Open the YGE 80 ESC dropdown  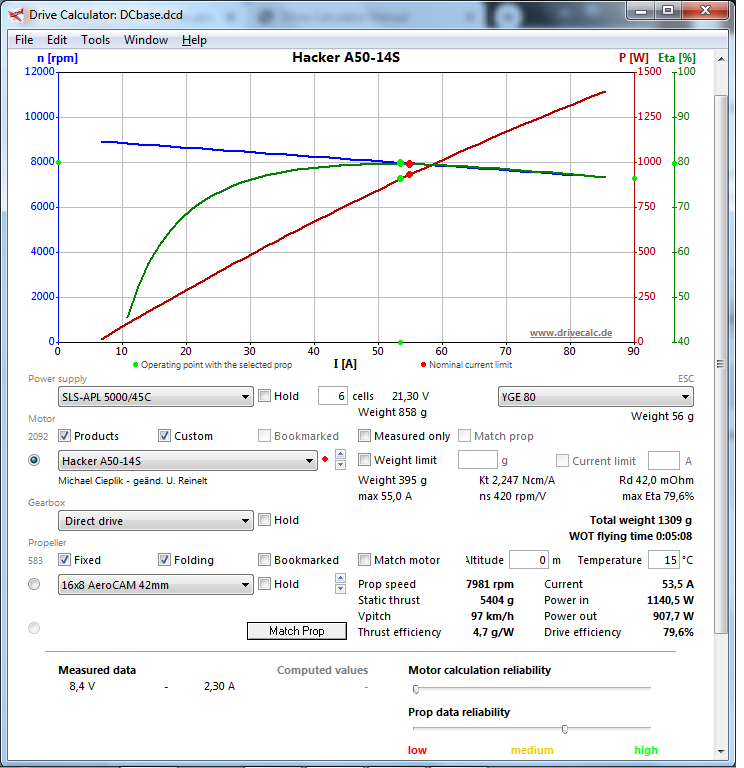tap(595, 396)
